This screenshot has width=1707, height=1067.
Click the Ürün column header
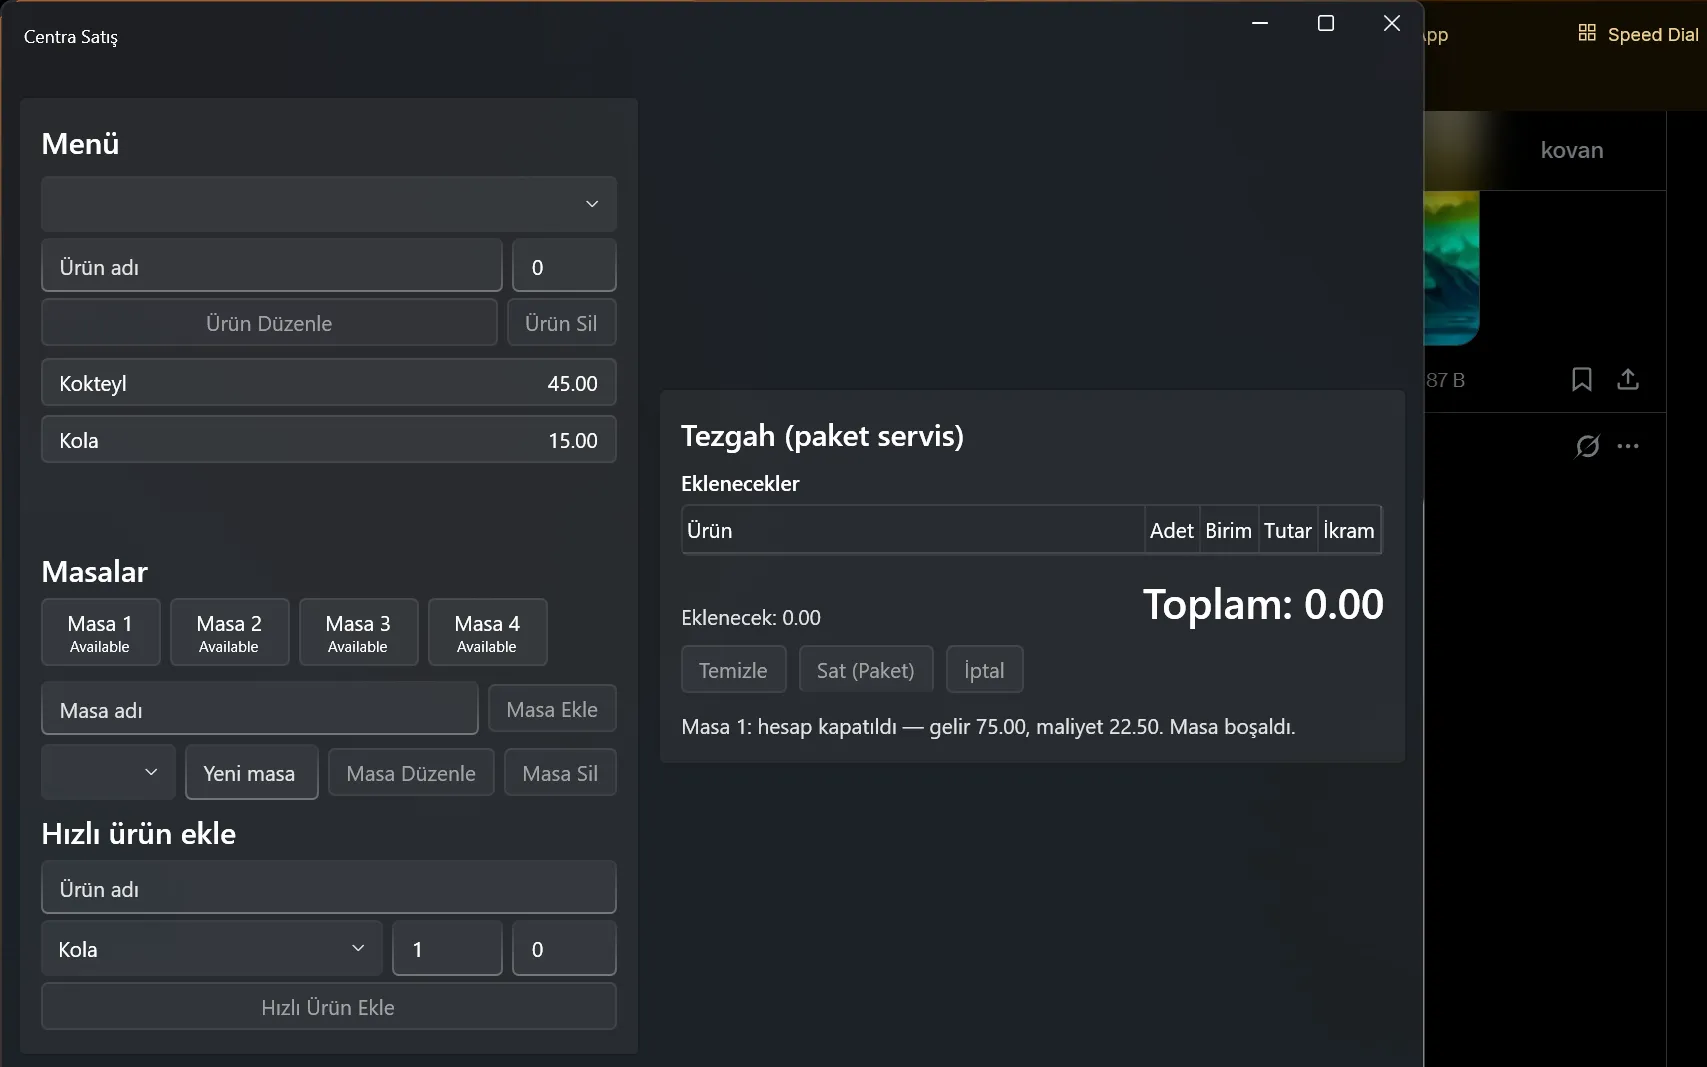click(914, 530)
